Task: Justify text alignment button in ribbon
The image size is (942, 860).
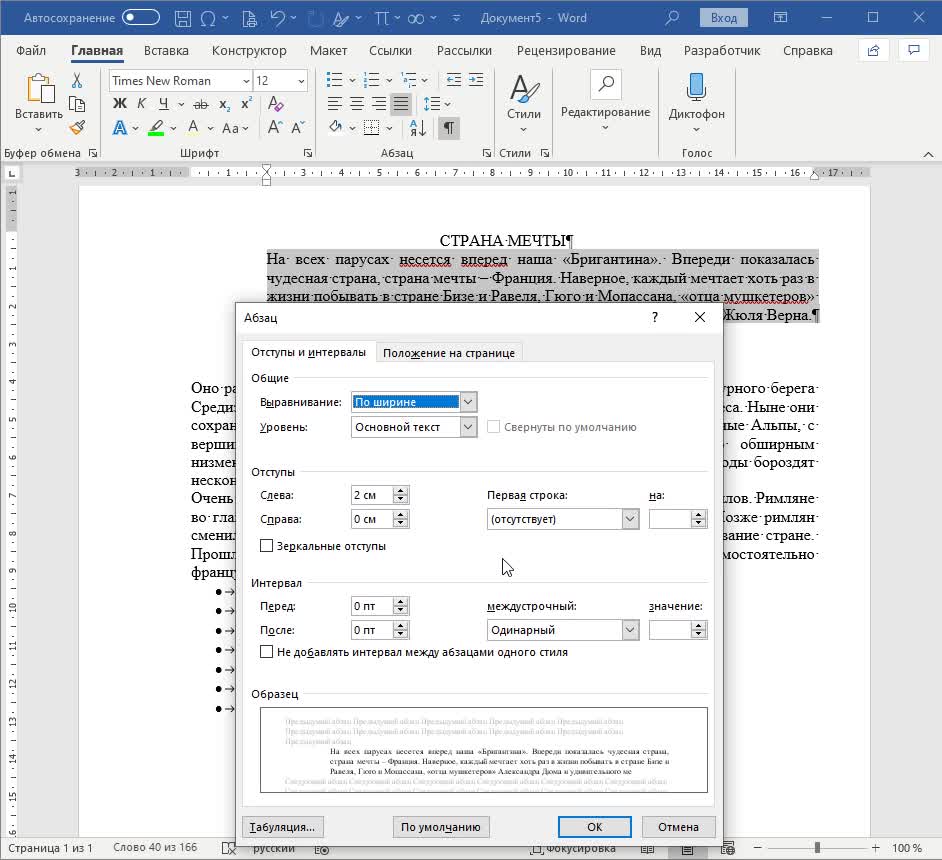Action: click(401, 104)
